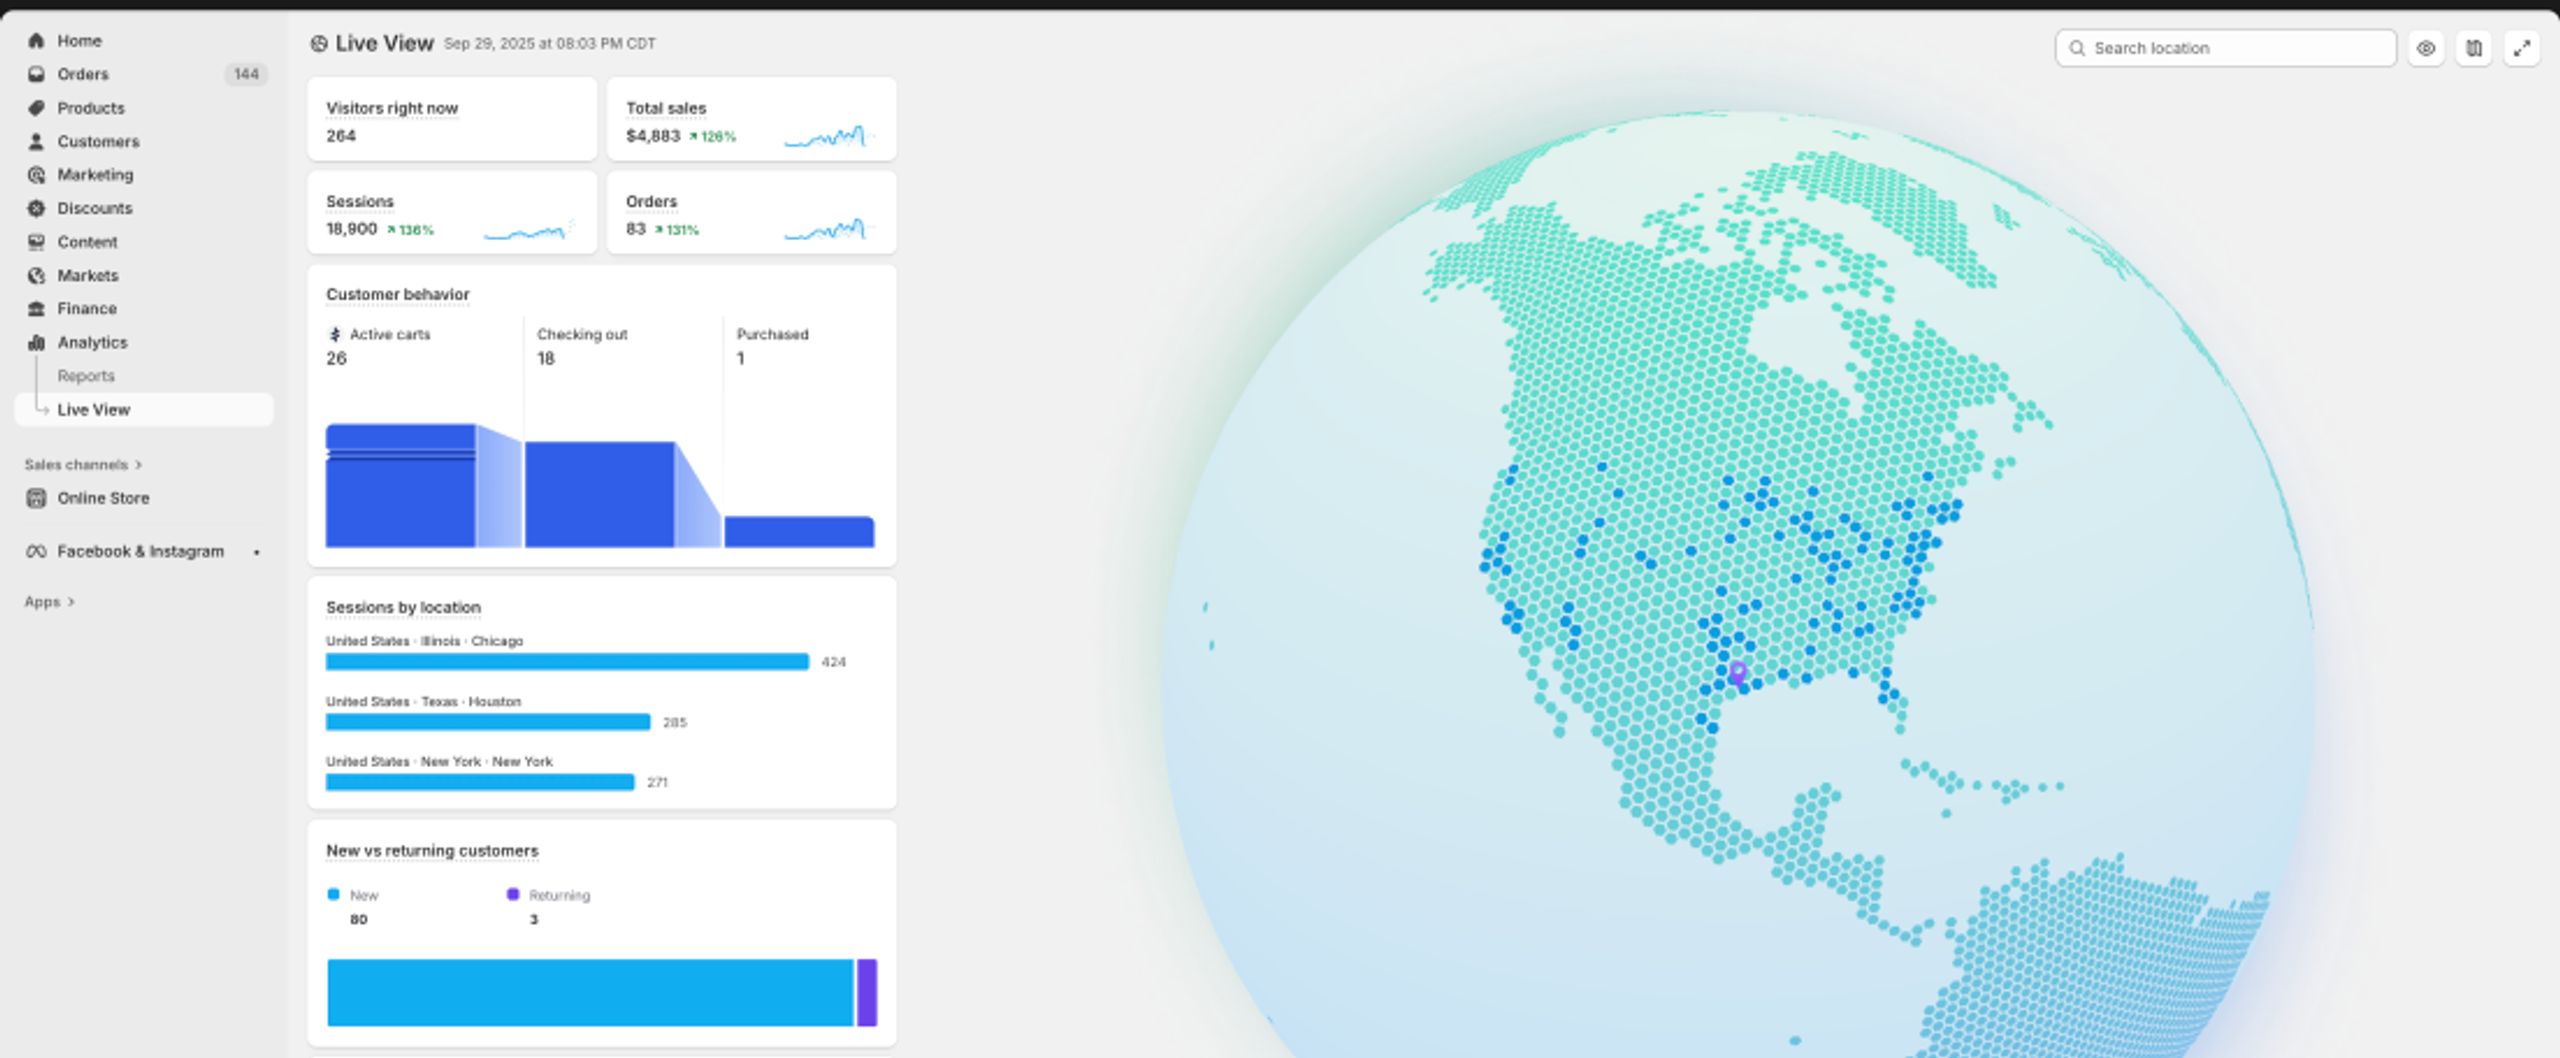The image size is (2560, 1058).
Task: Click the Finance bank icon
Action: pos(36,309)
